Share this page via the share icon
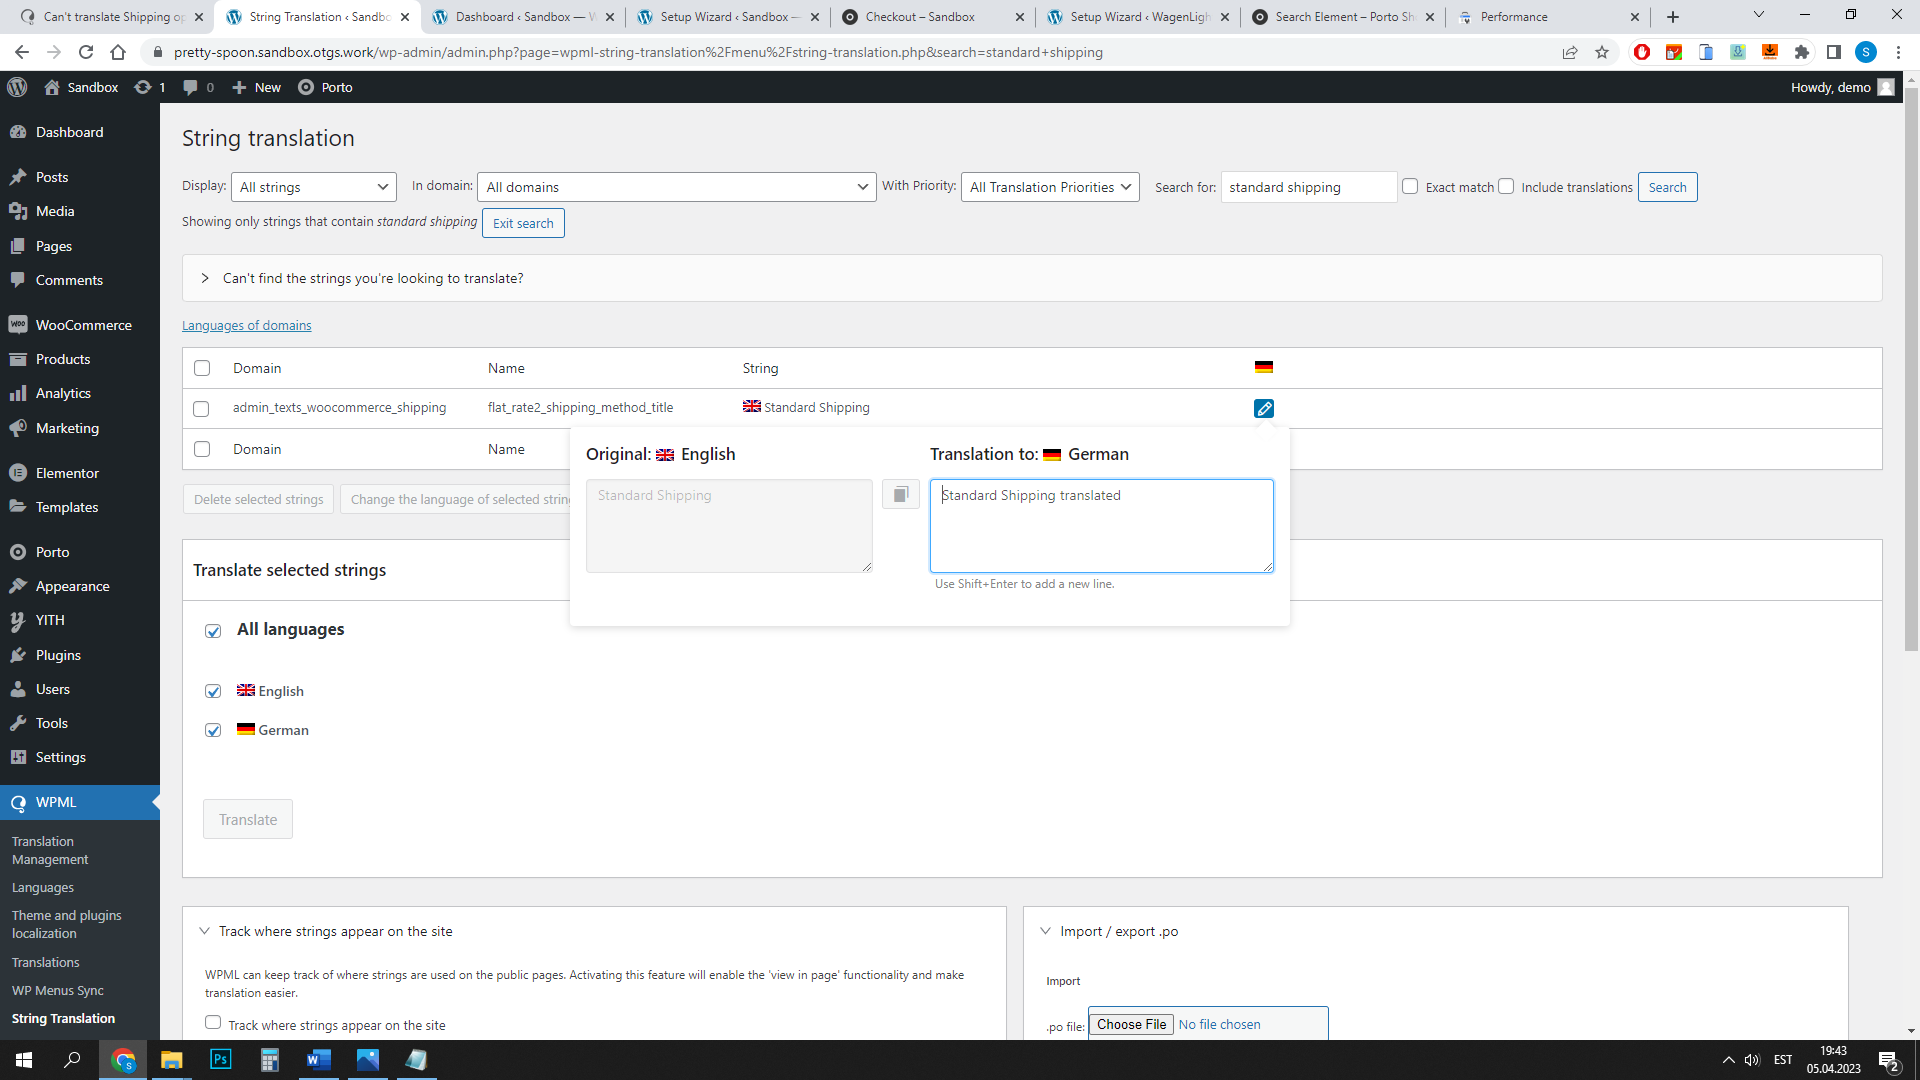Screen dimensions: 1920x1080 pyautogui.click(x=1570, y=52)
